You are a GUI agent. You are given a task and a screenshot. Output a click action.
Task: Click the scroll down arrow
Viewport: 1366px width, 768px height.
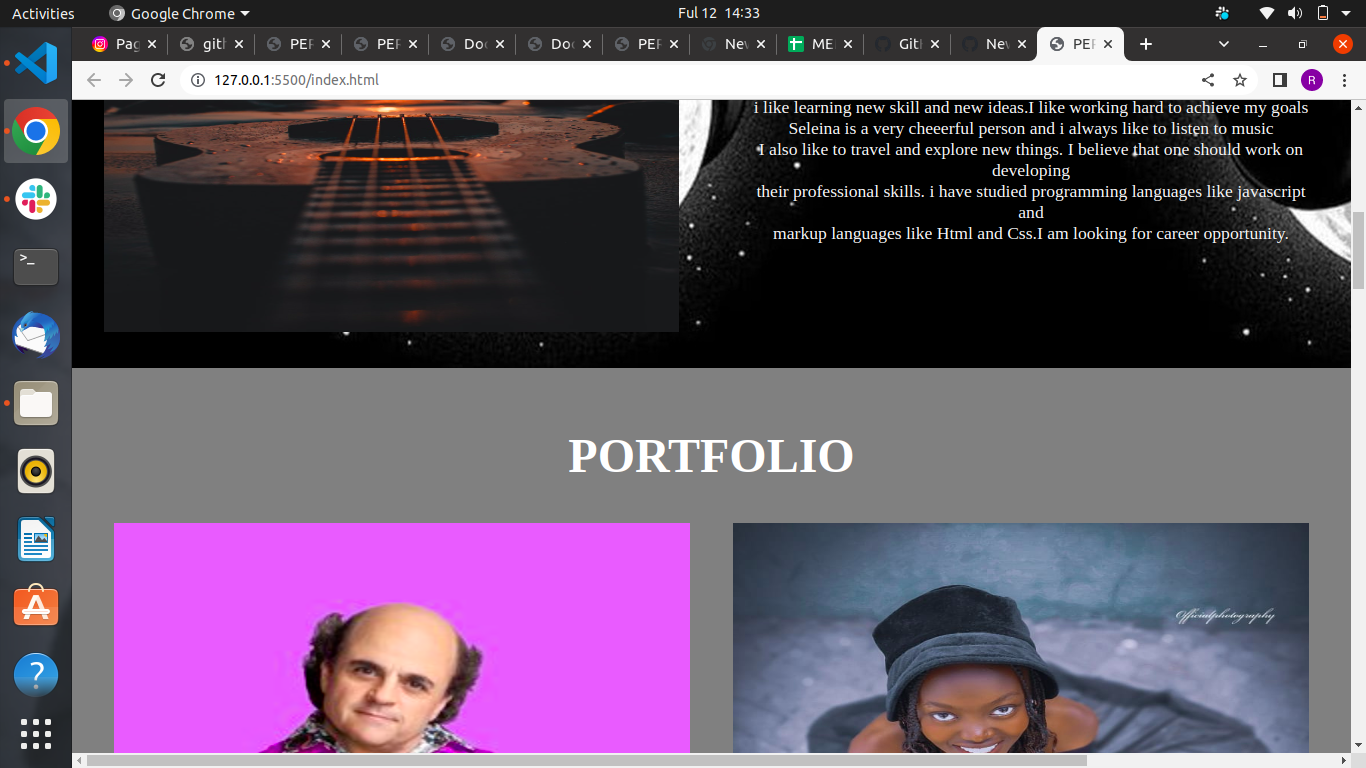click(1358, 745)
